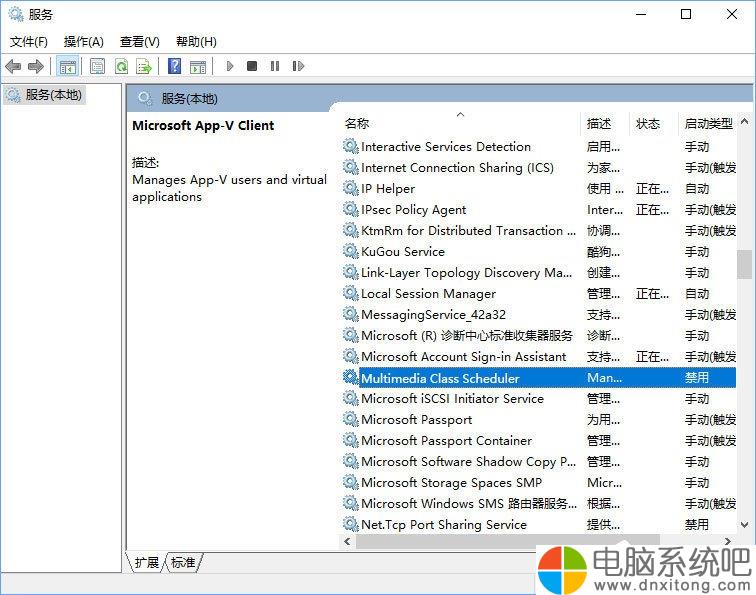Click the vertical scrollbar thumb

click(744, 264)
